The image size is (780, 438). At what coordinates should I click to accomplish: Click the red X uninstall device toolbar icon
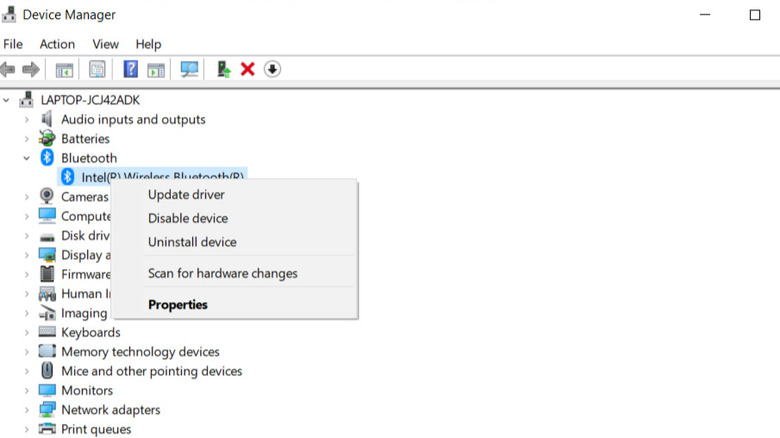point(247,69)
